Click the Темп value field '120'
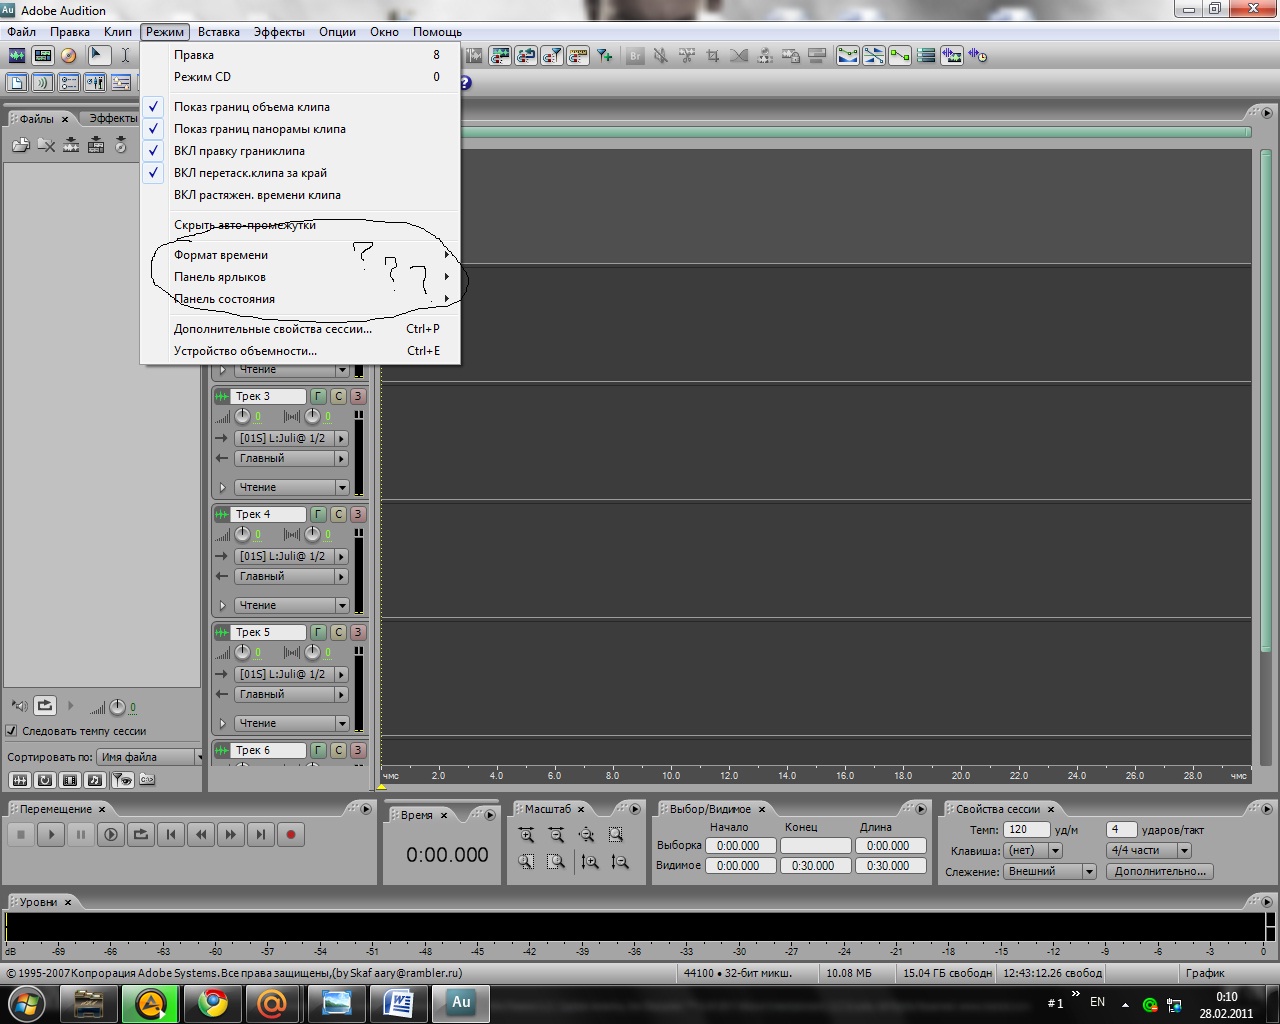This screenshot has height=1024, width=1280. (1027, 830)
